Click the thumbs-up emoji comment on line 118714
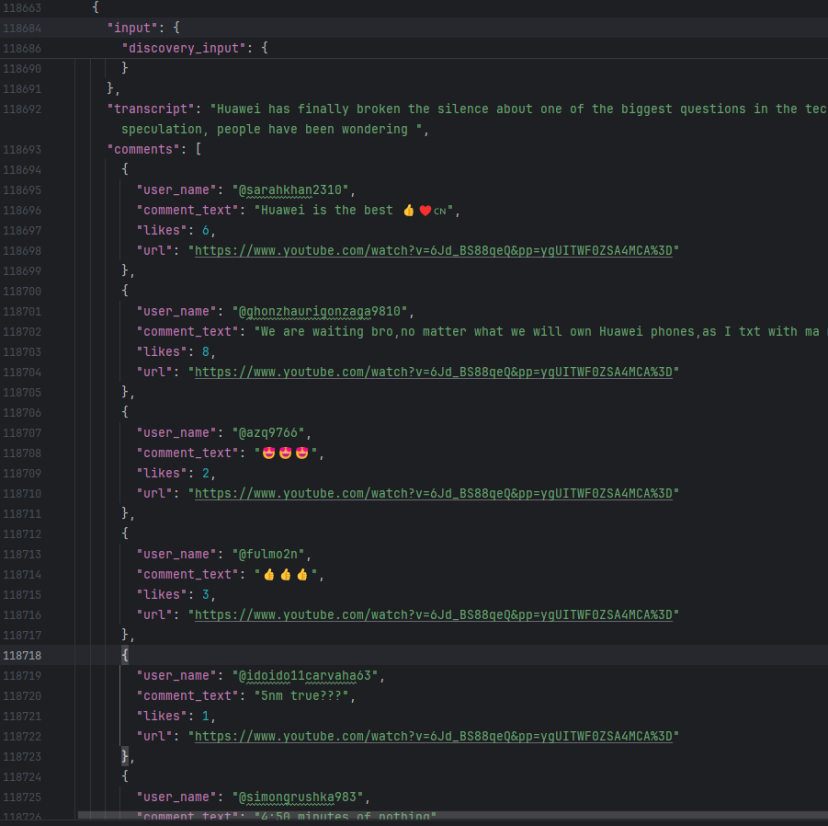 click(285, 574)
